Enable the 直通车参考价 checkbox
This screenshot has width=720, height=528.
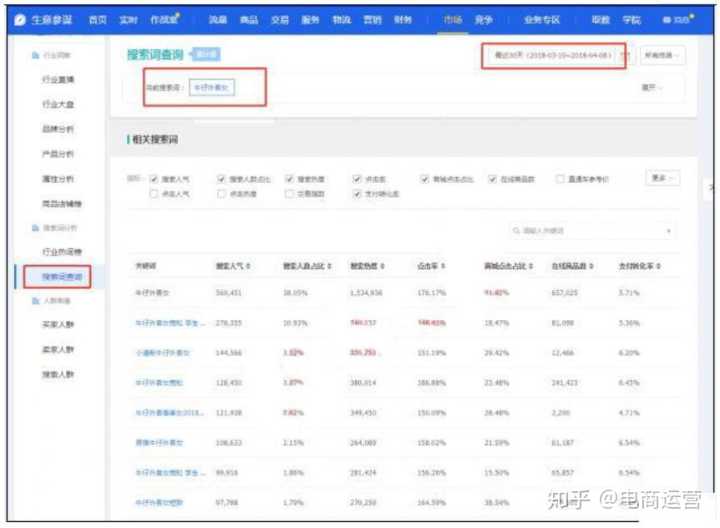(x=561, y=179)
